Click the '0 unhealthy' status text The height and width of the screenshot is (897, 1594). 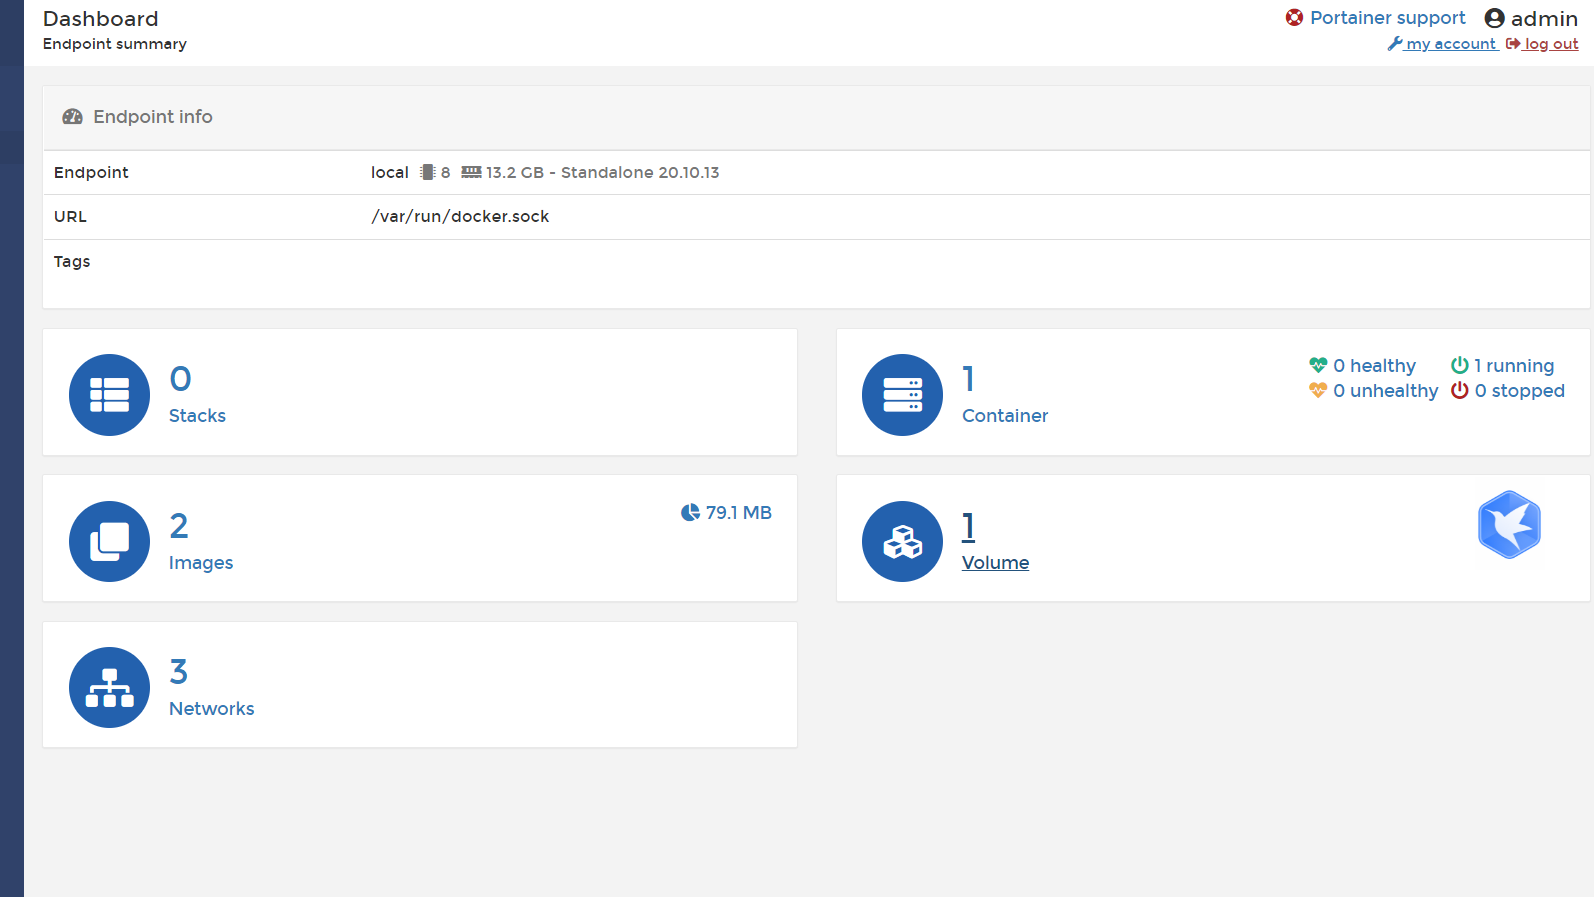tap(1385, 391)
